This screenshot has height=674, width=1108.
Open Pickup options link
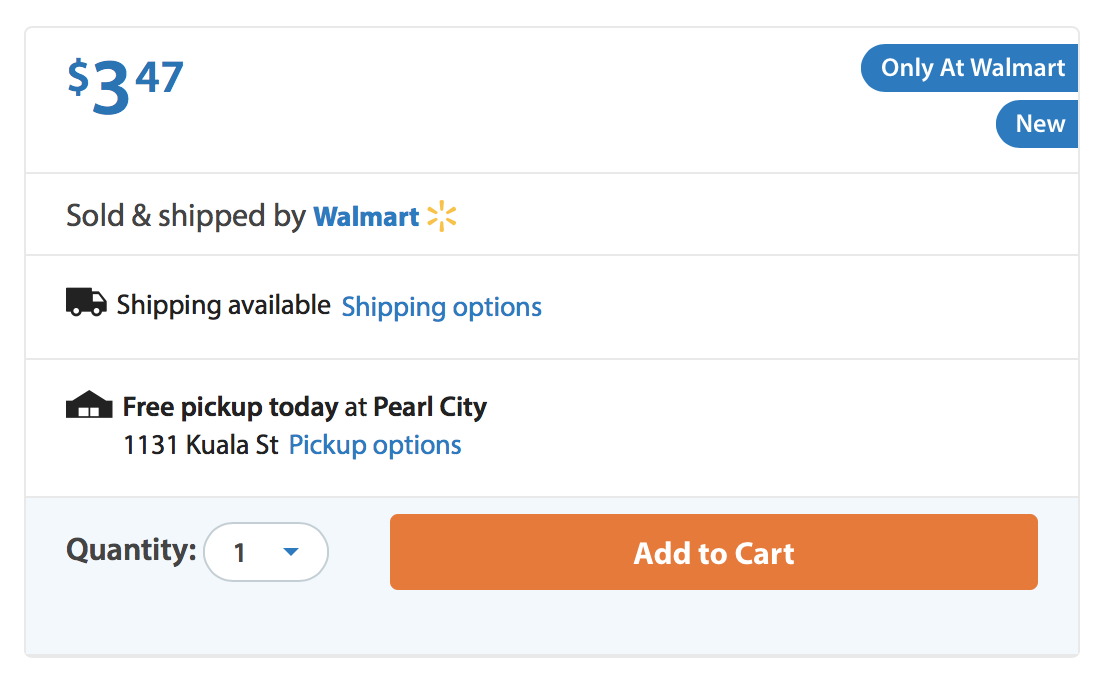(375, 445)
